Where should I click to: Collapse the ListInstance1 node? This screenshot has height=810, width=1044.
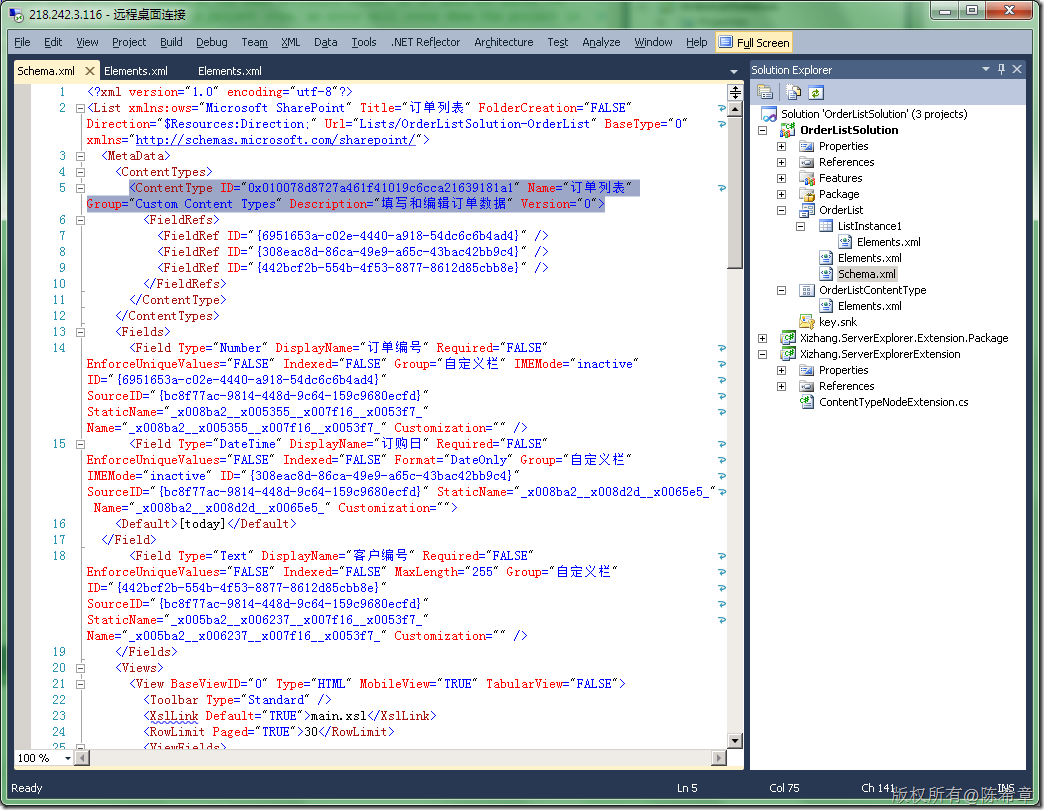point(800,226)
